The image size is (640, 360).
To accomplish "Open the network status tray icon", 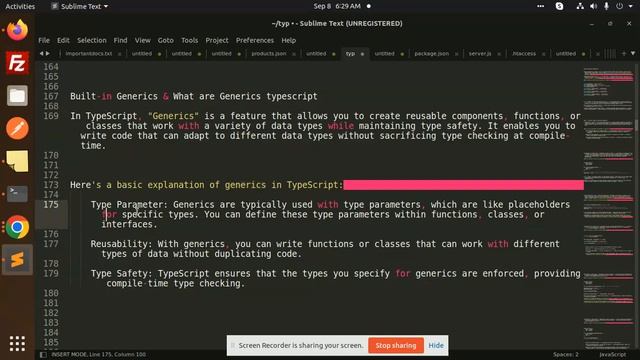I will click(x=580, y=6).
